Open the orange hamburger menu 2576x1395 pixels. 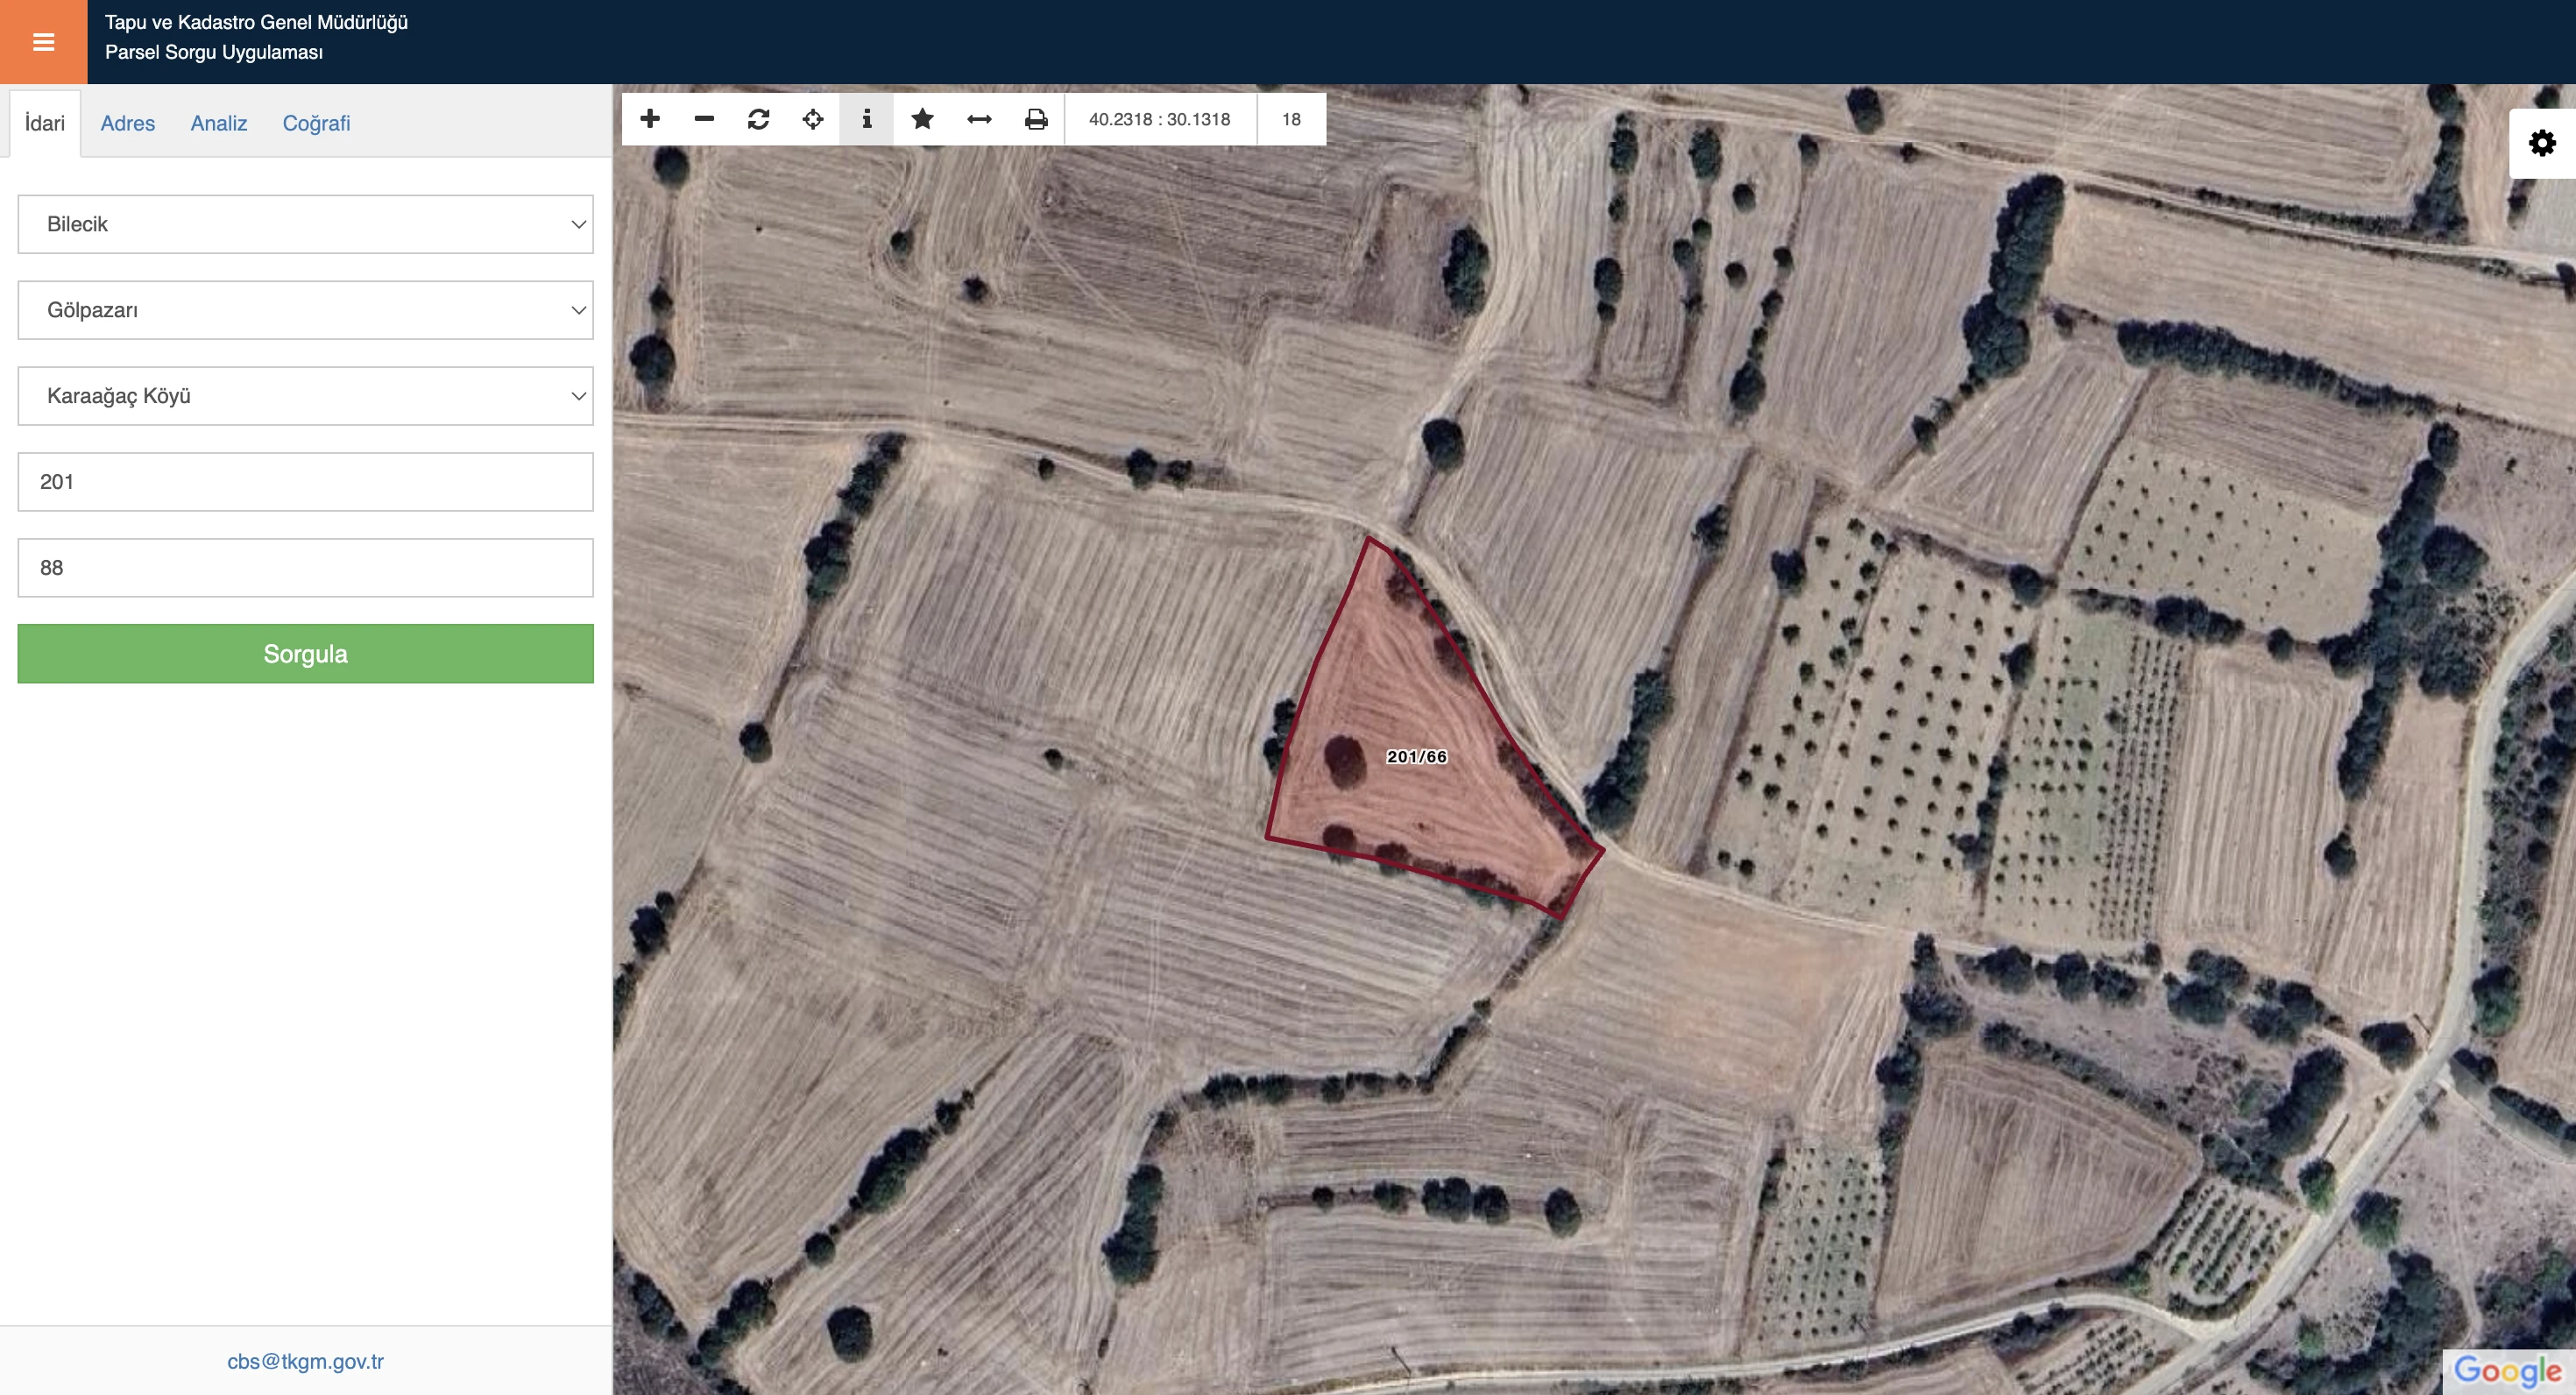[43, 42]
